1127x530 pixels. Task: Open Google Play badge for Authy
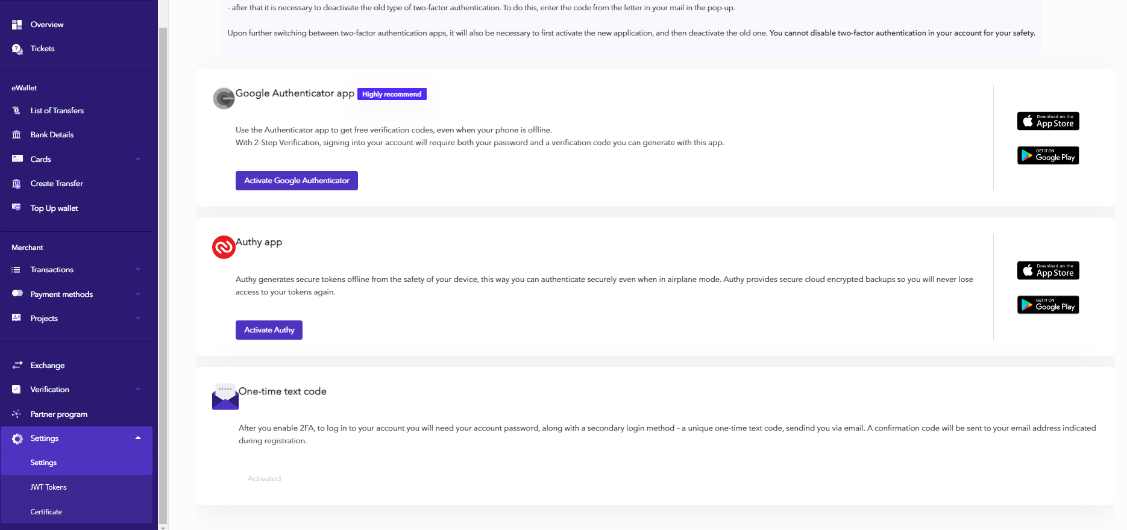pos(1048,304)
